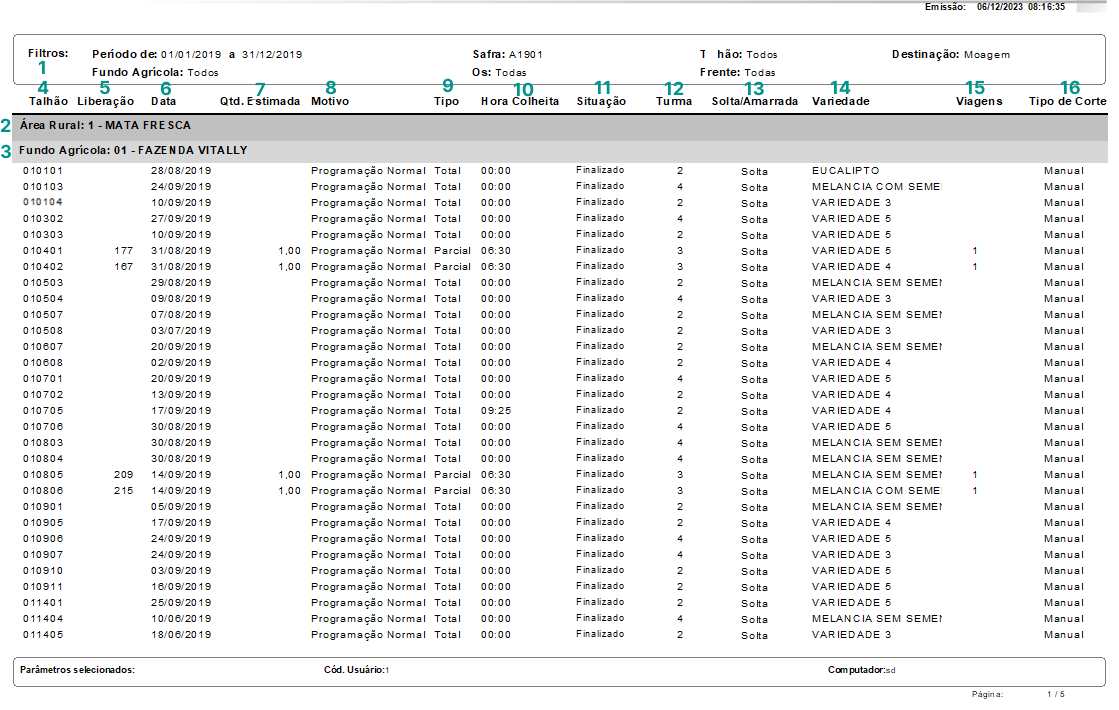This screenshot has width=1119, height=710.
Task: Click the Turma column header
Action: pos(674,101)
